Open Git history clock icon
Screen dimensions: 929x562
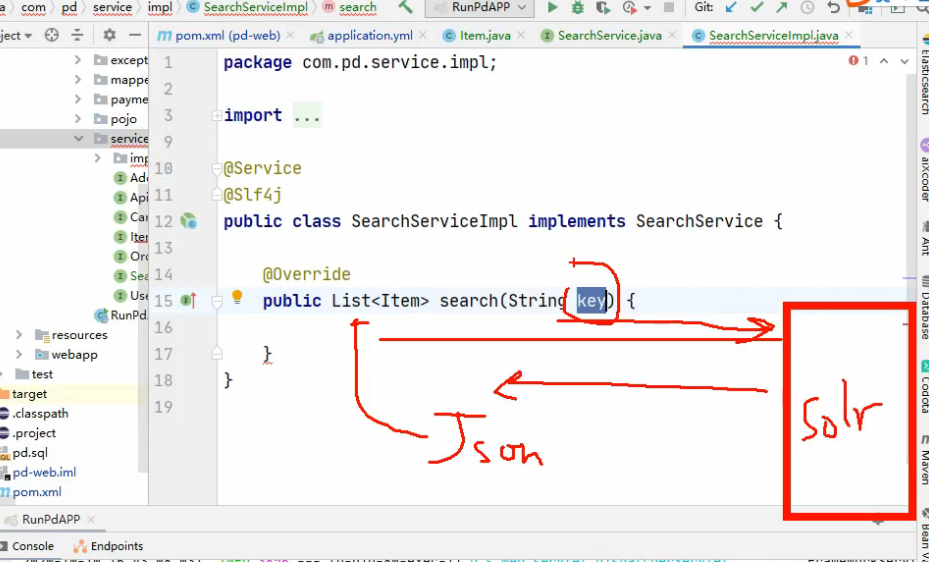808,8
